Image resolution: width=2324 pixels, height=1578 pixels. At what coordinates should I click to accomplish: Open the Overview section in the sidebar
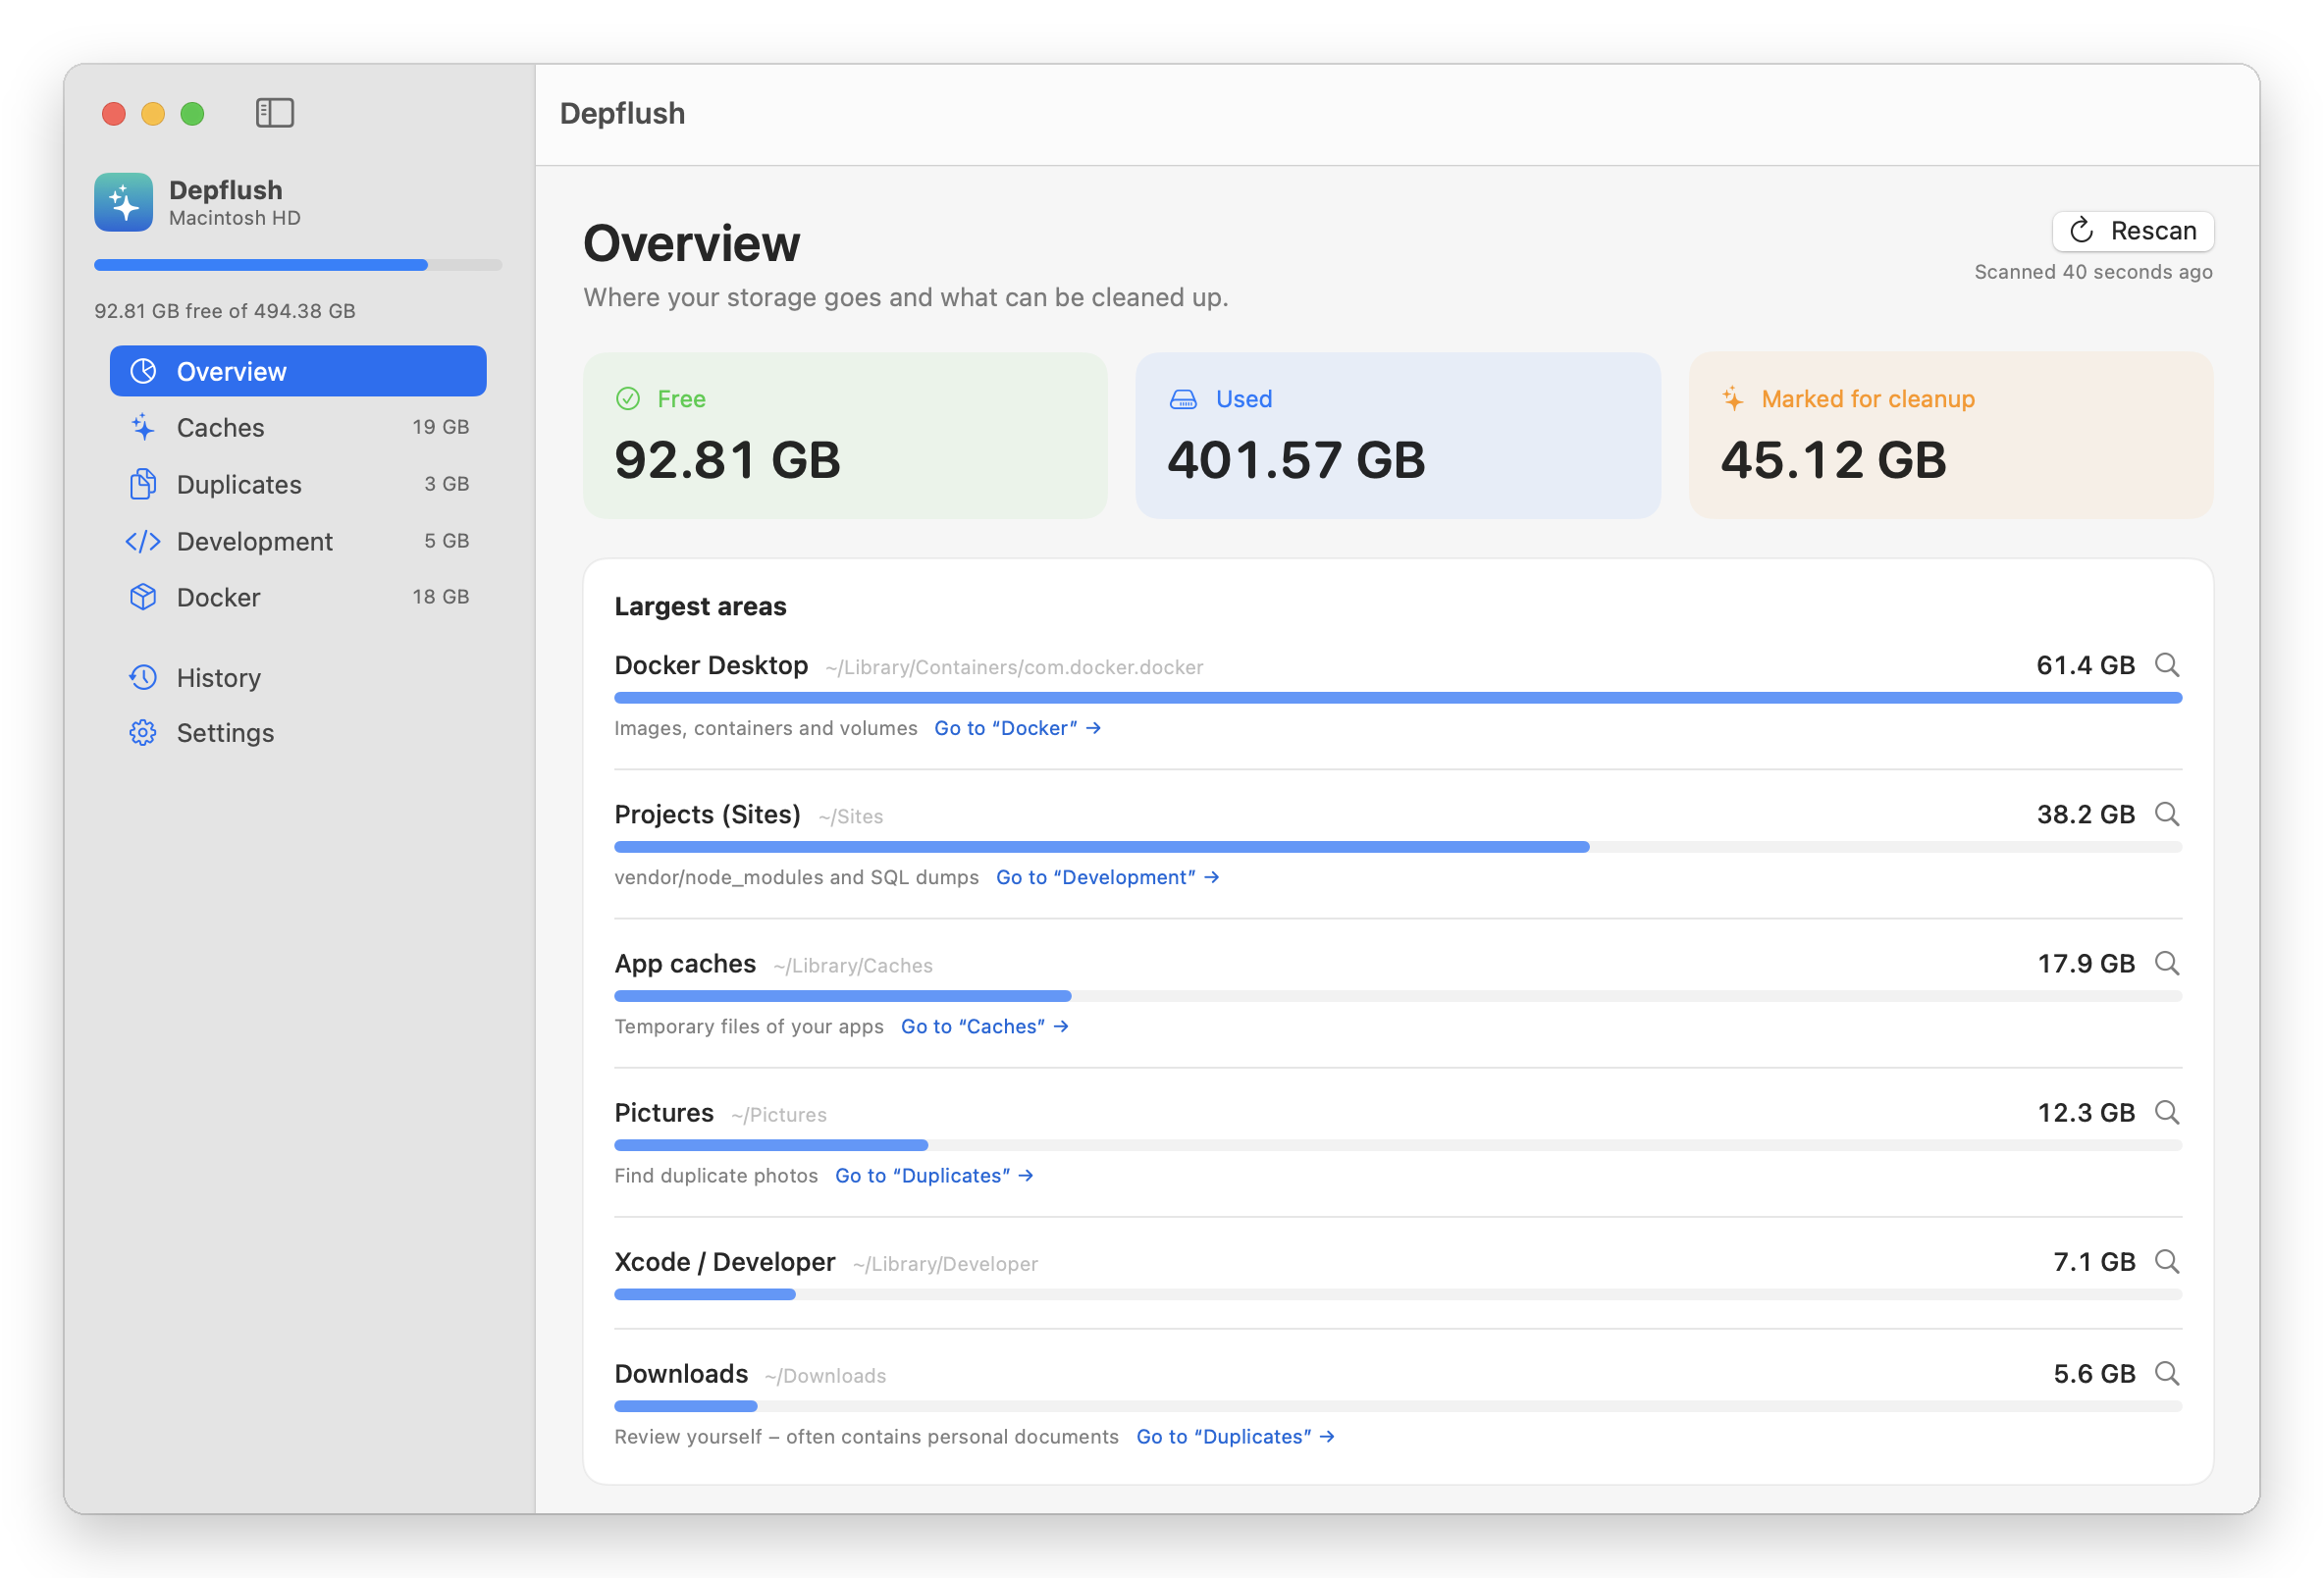[298, 371]
